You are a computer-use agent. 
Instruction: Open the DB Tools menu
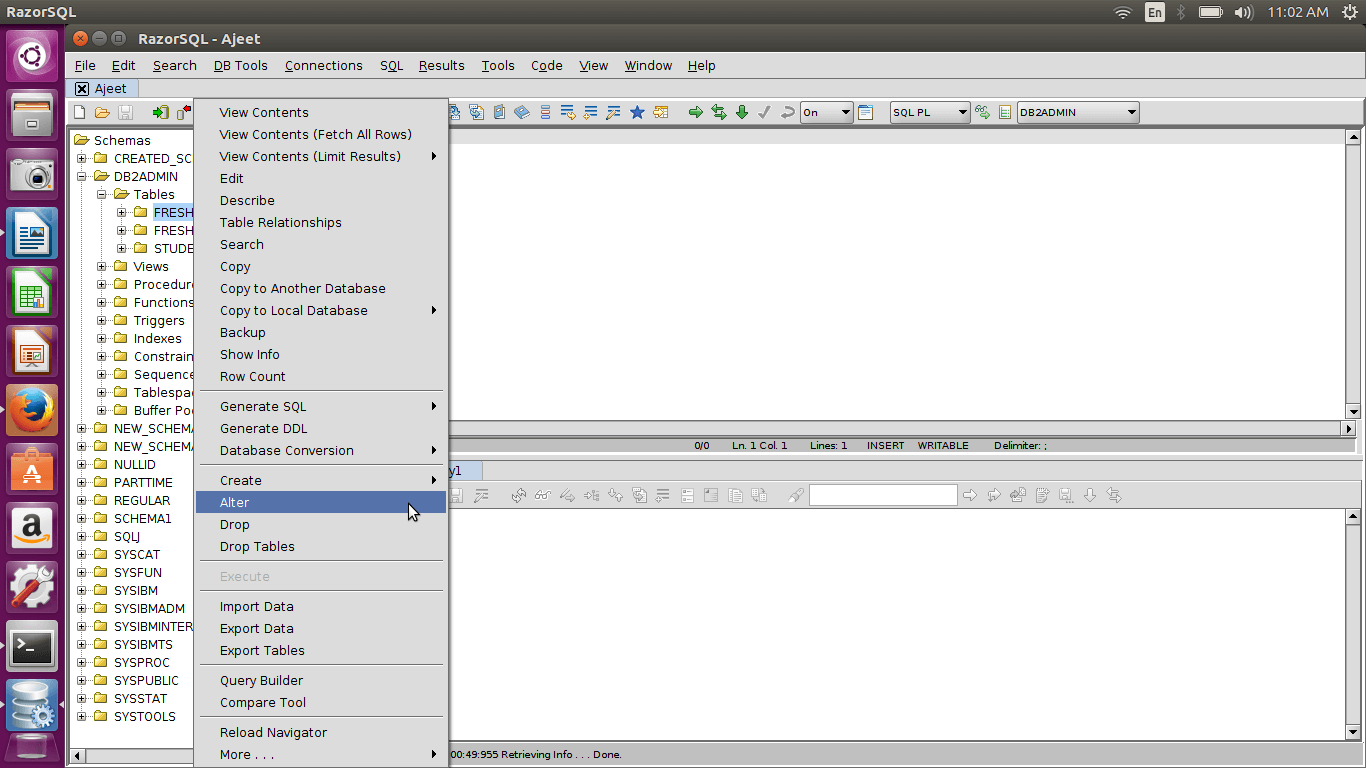click(240, 66)
